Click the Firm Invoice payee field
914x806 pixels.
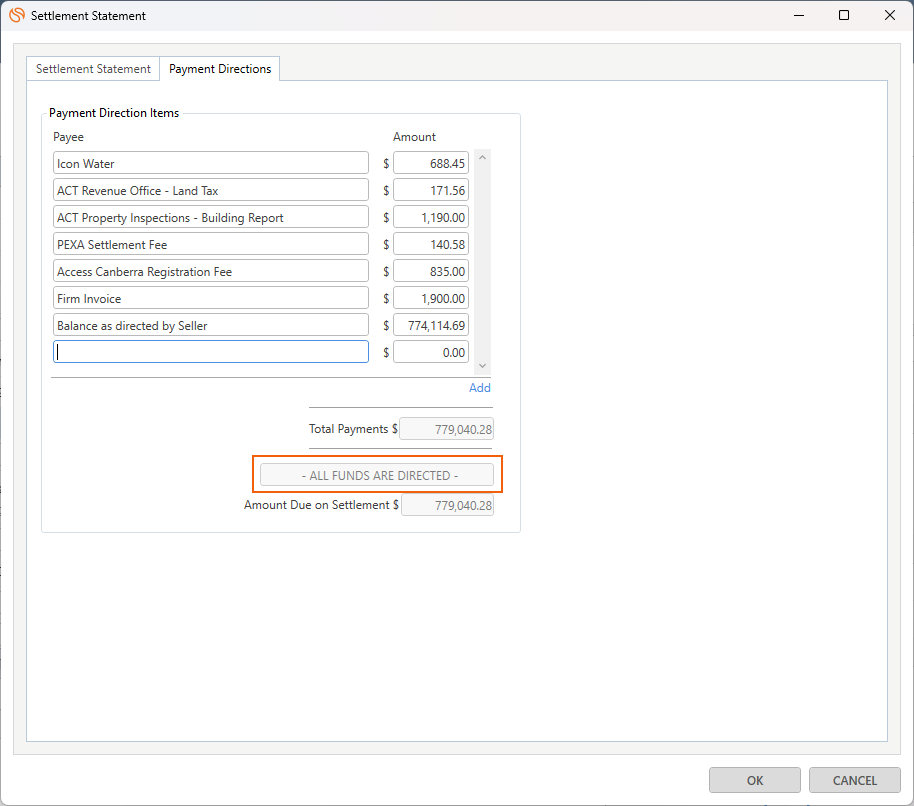[x=211, y=298]
